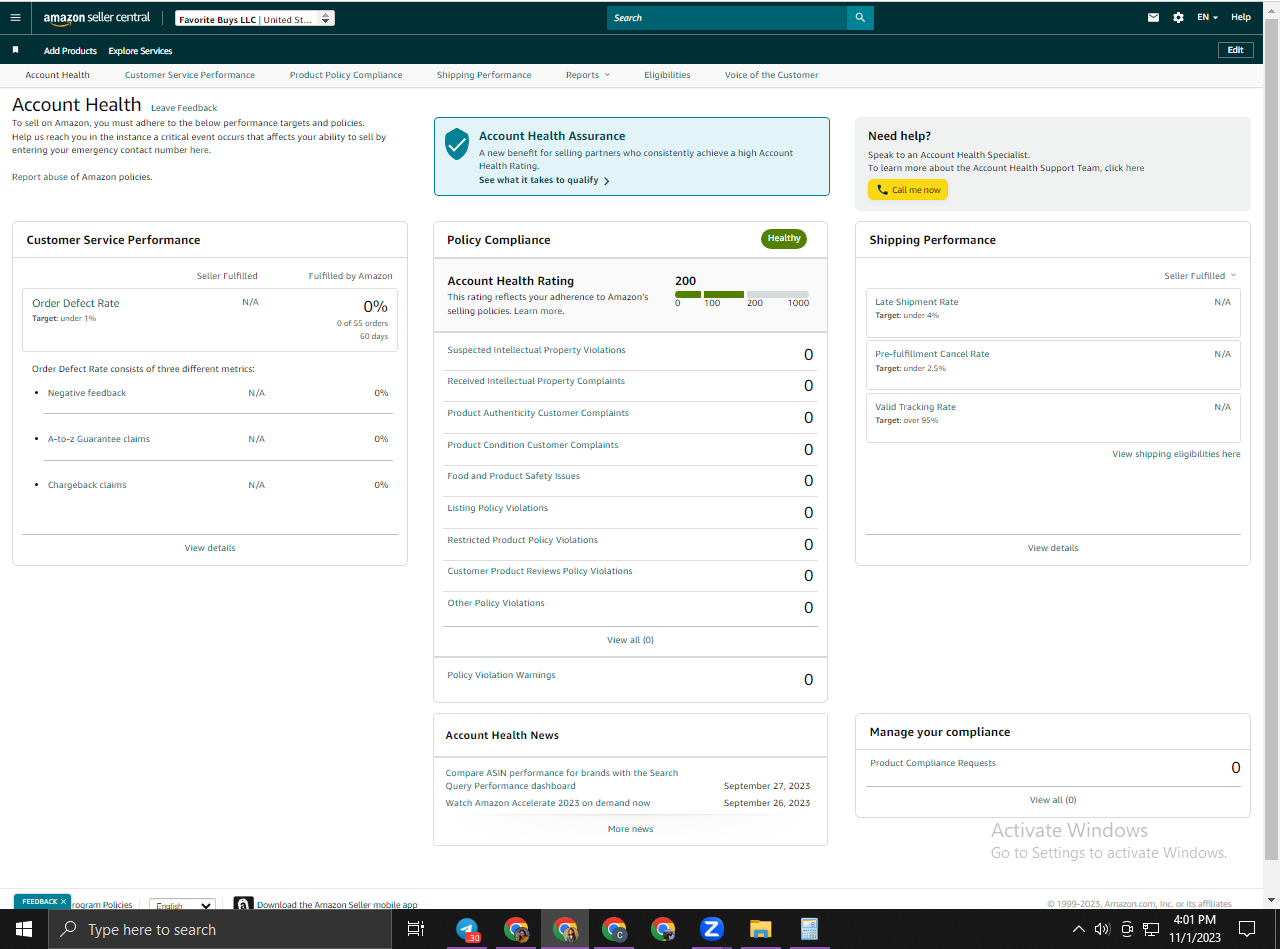Open Customer Service Performance tab
Screen dimensions: 1280x949
pos(190,75)
